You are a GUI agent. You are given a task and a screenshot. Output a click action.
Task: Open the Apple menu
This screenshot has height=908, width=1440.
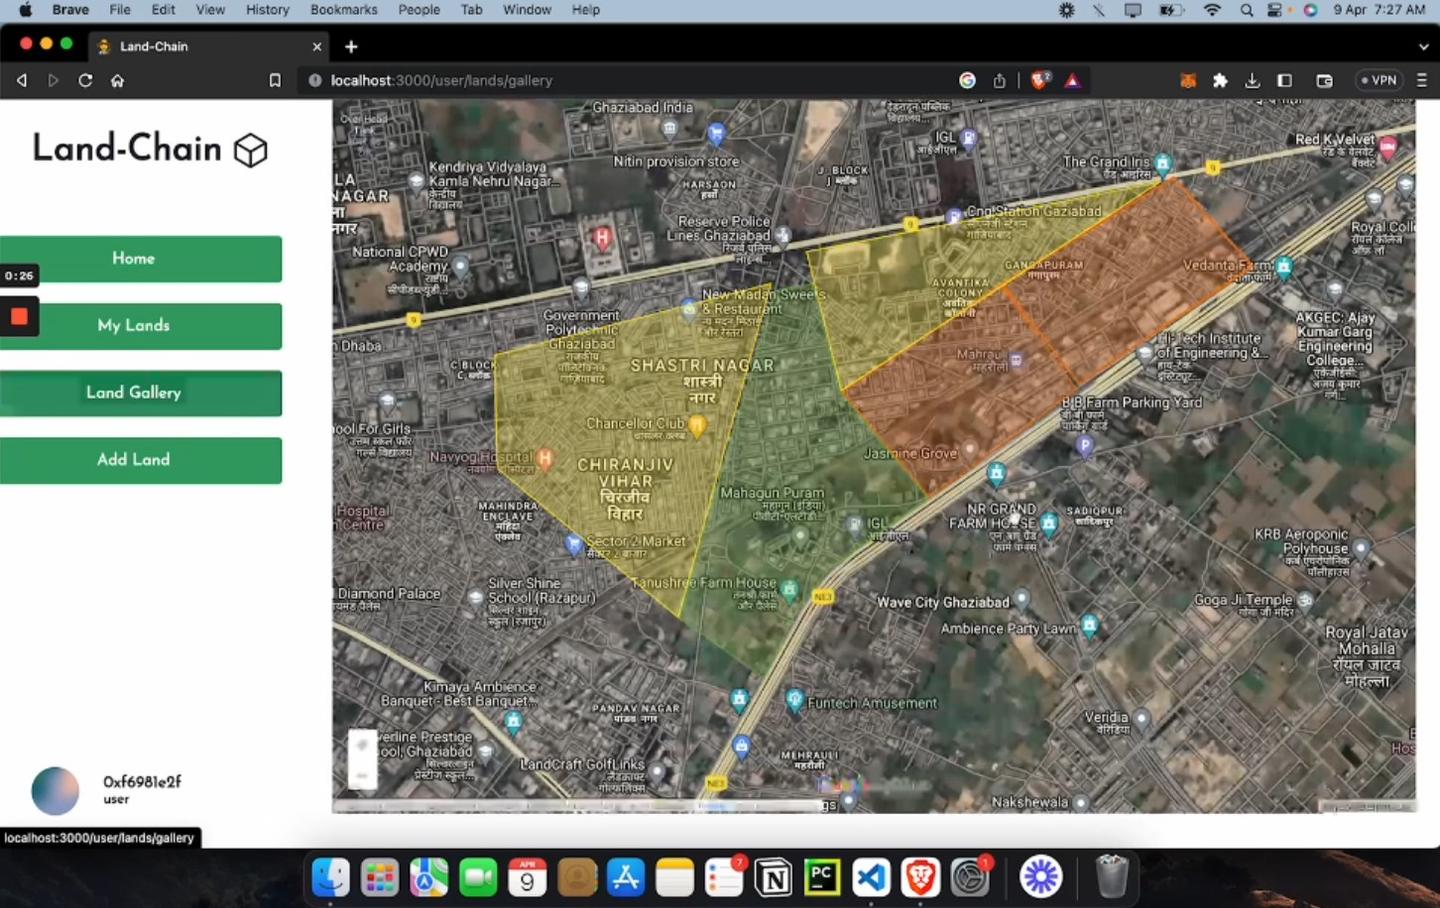(25, 10)
